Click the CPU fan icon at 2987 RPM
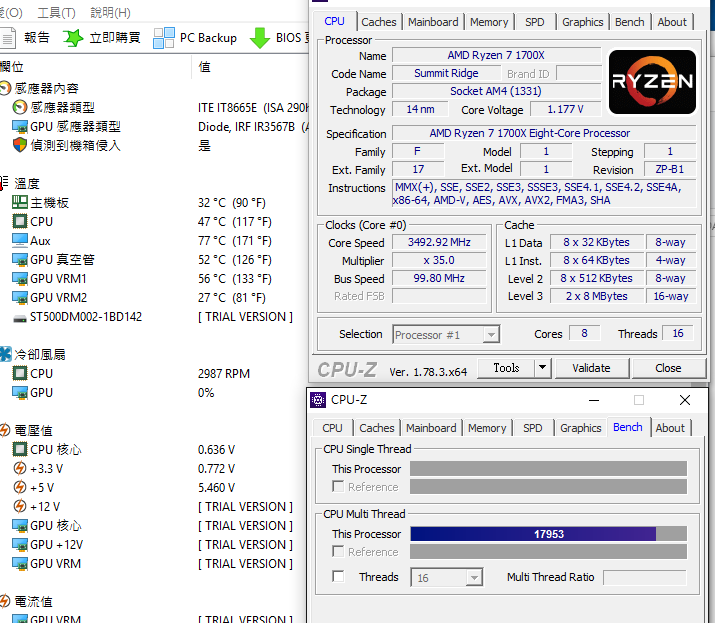Screen dimensions: 715x623 20,374
